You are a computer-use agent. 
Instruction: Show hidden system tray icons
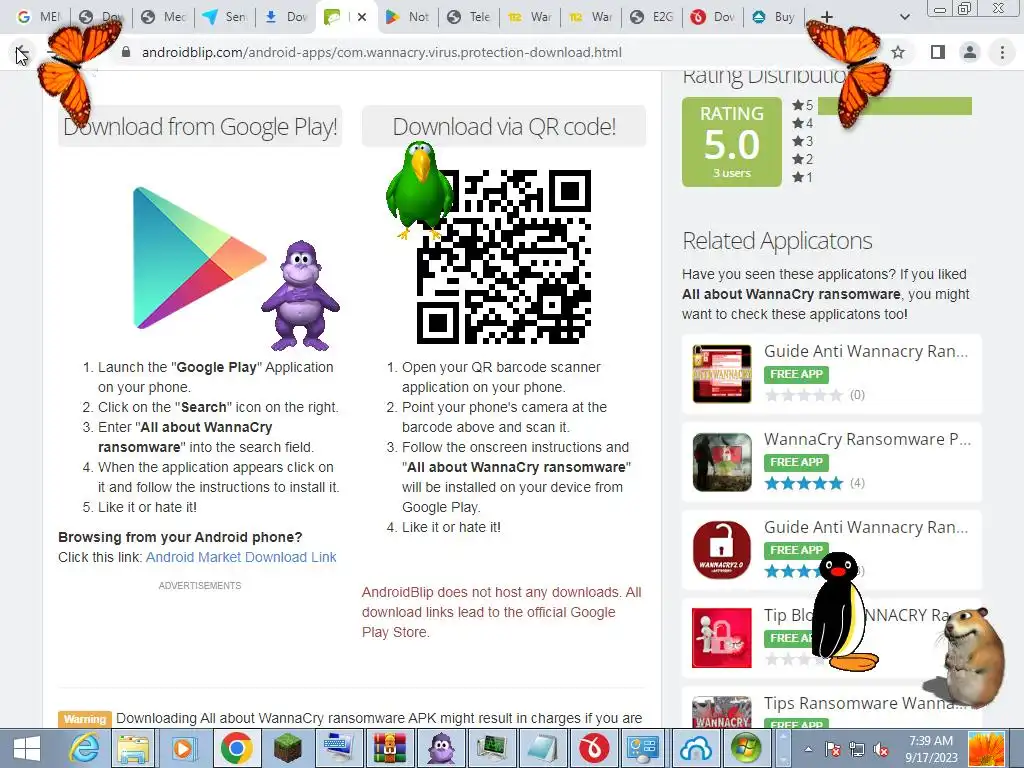point(808,749)
